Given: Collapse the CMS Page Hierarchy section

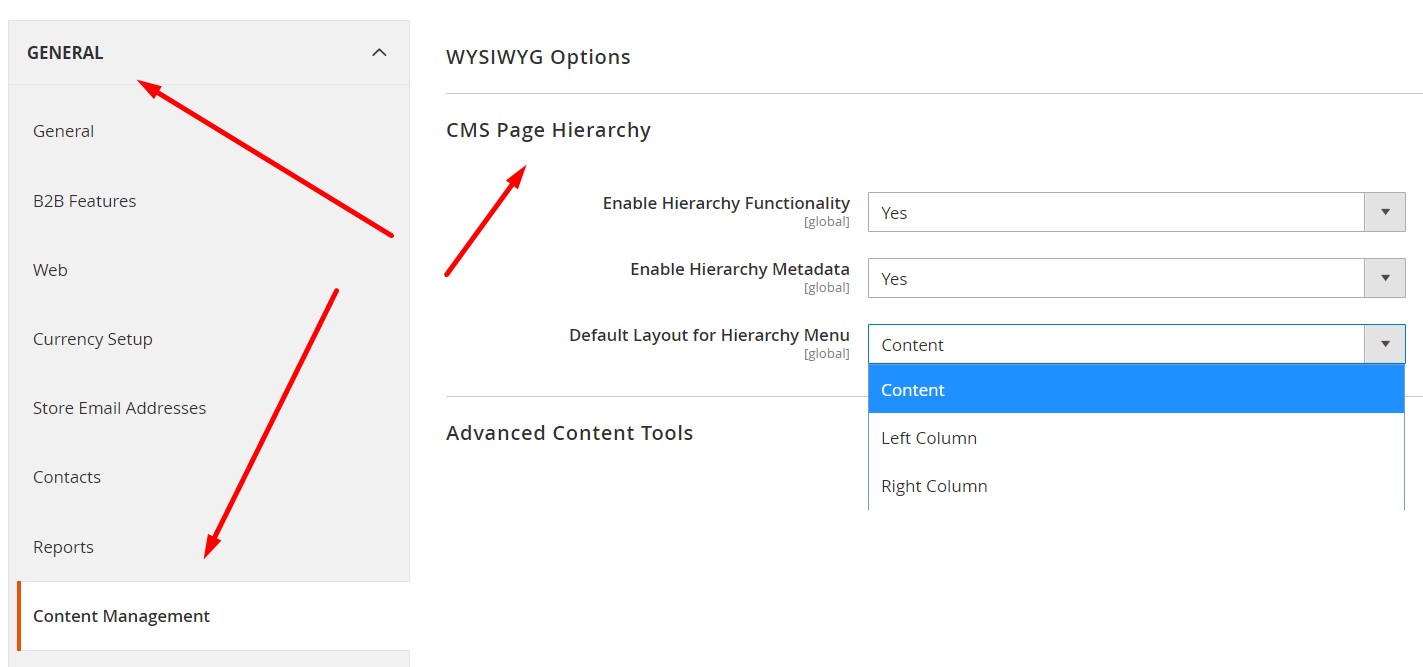Looking at the screenshot, I should [548, 130].
